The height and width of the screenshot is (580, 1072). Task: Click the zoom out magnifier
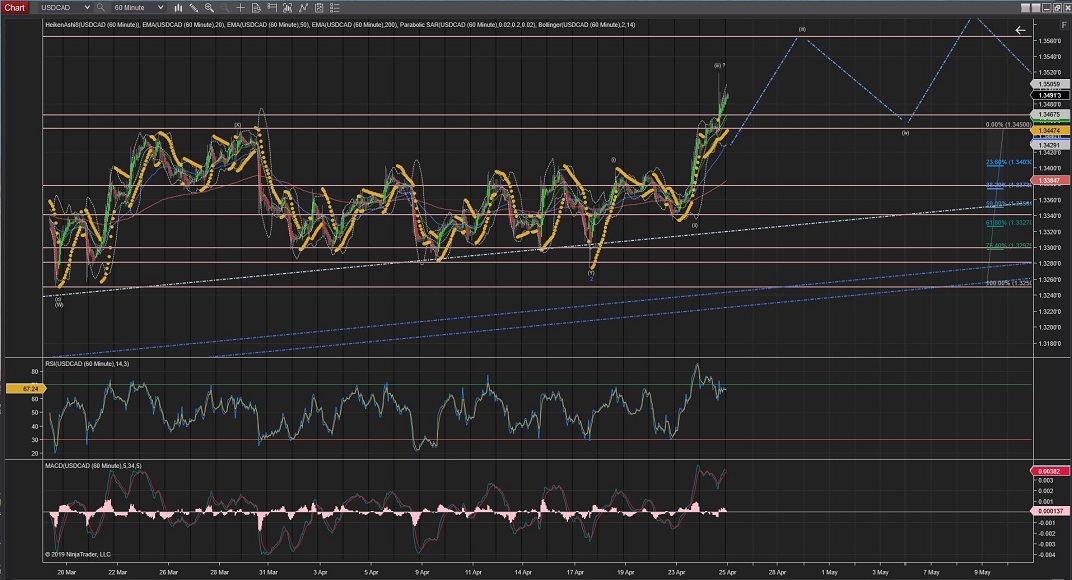(x=224, y=7)
